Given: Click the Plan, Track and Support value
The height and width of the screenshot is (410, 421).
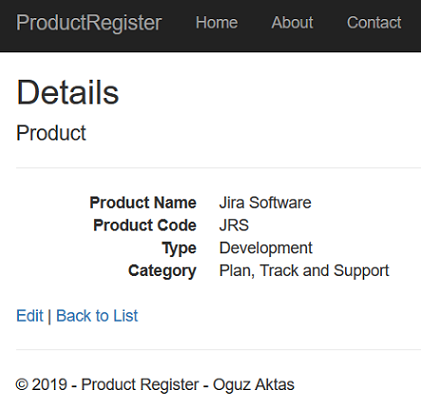Looking at the screenshot, I should [304, 271].
